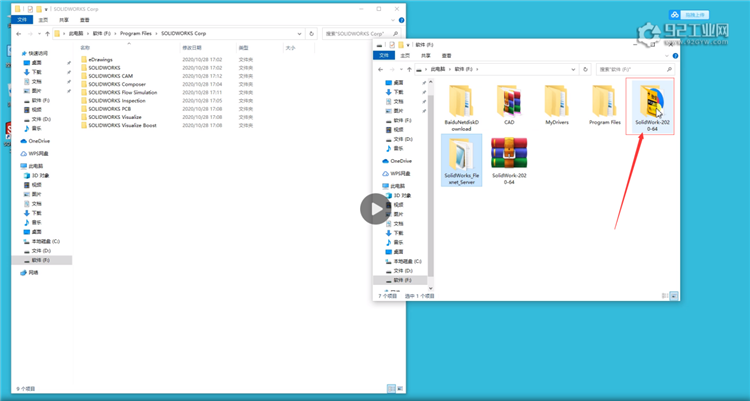Switch to details view in F: drive window
Viewport: 750px width, 401px height.
[665, 296]
